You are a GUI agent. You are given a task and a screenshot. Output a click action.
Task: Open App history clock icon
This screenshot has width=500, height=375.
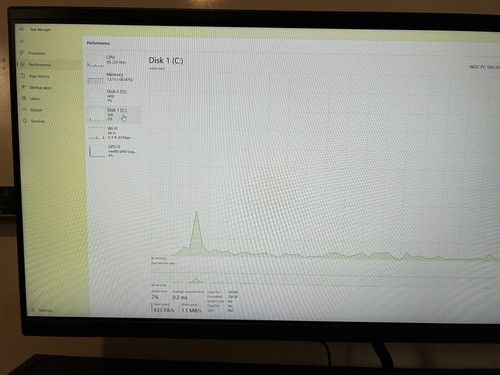point(23,76)
